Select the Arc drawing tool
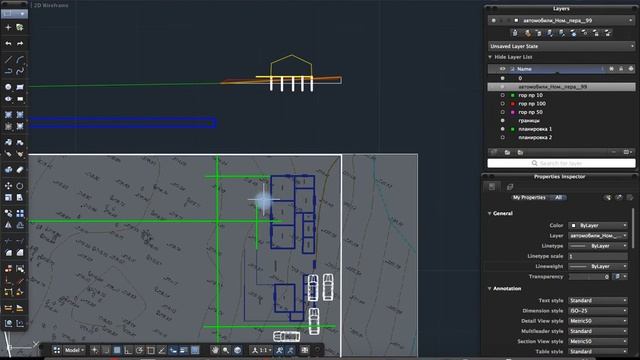Screen dimensions: 640x360 20,60
